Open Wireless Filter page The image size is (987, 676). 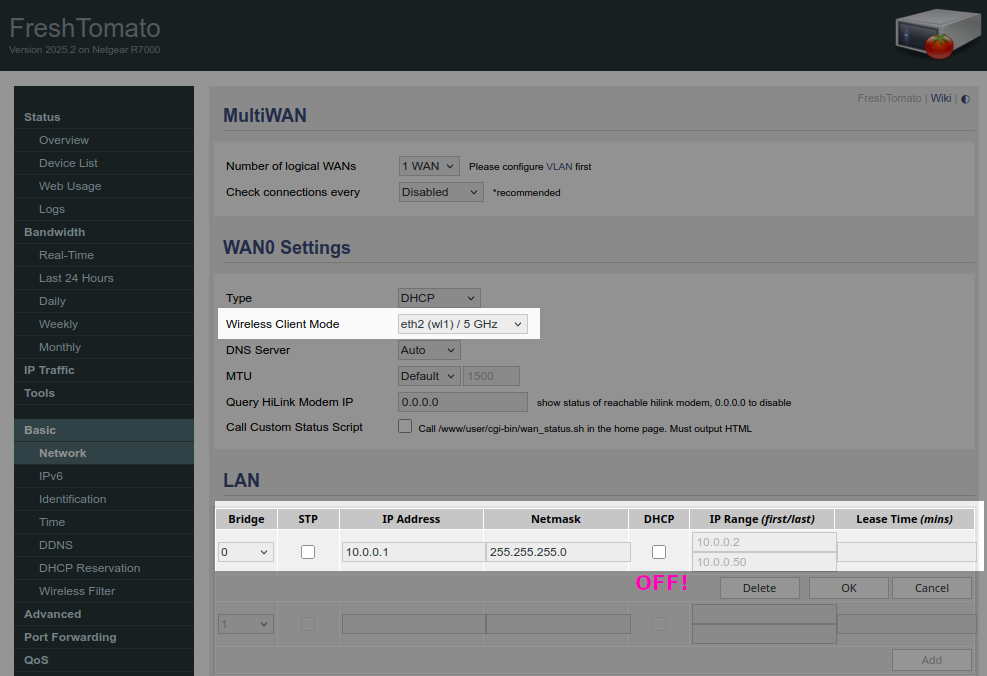[x=77, y=591]
